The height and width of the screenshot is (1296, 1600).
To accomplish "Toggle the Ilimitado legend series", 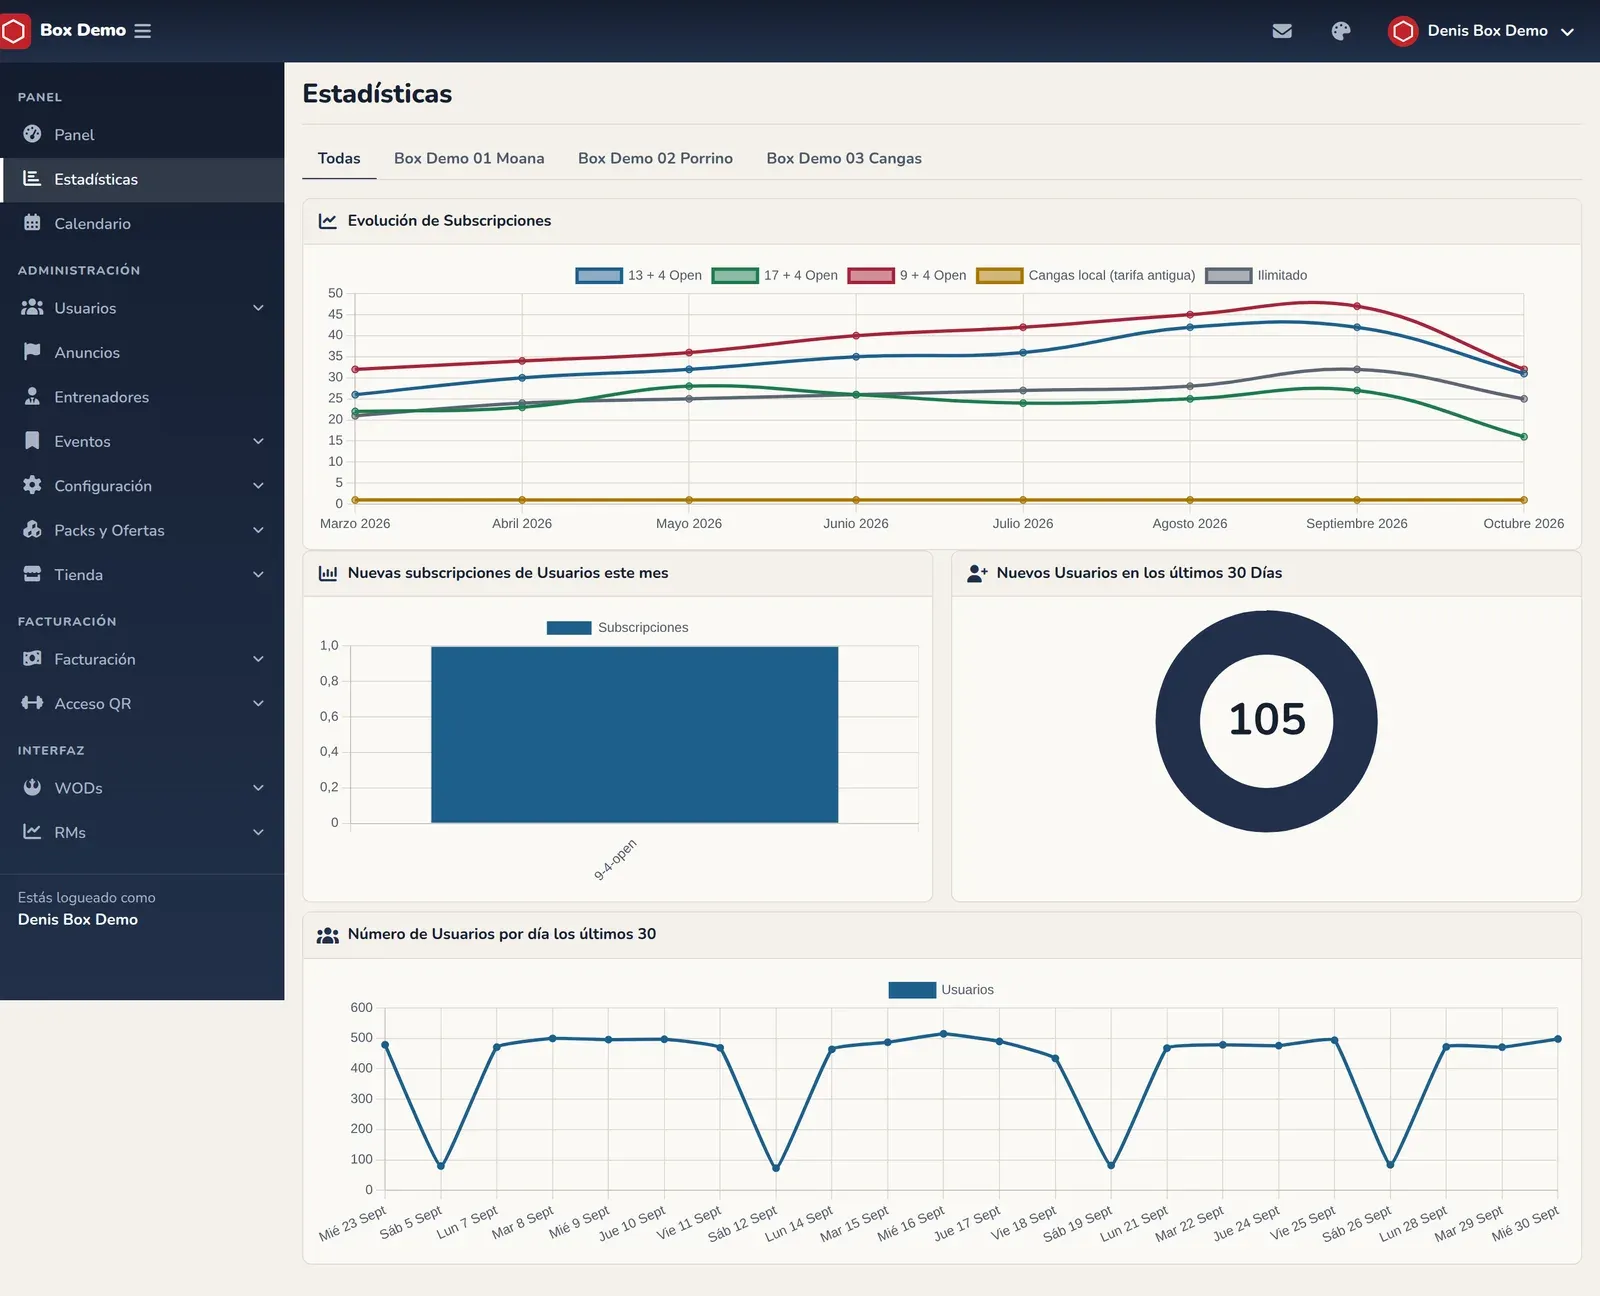I will pyautogui.click(x=1257, y=275).
